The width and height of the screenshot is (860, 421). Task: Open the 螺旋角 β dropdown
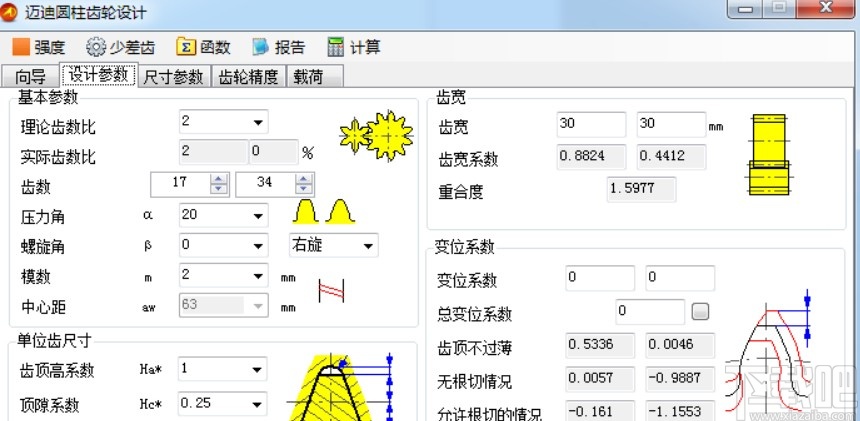pyautogui.click(x=258, y=246)
